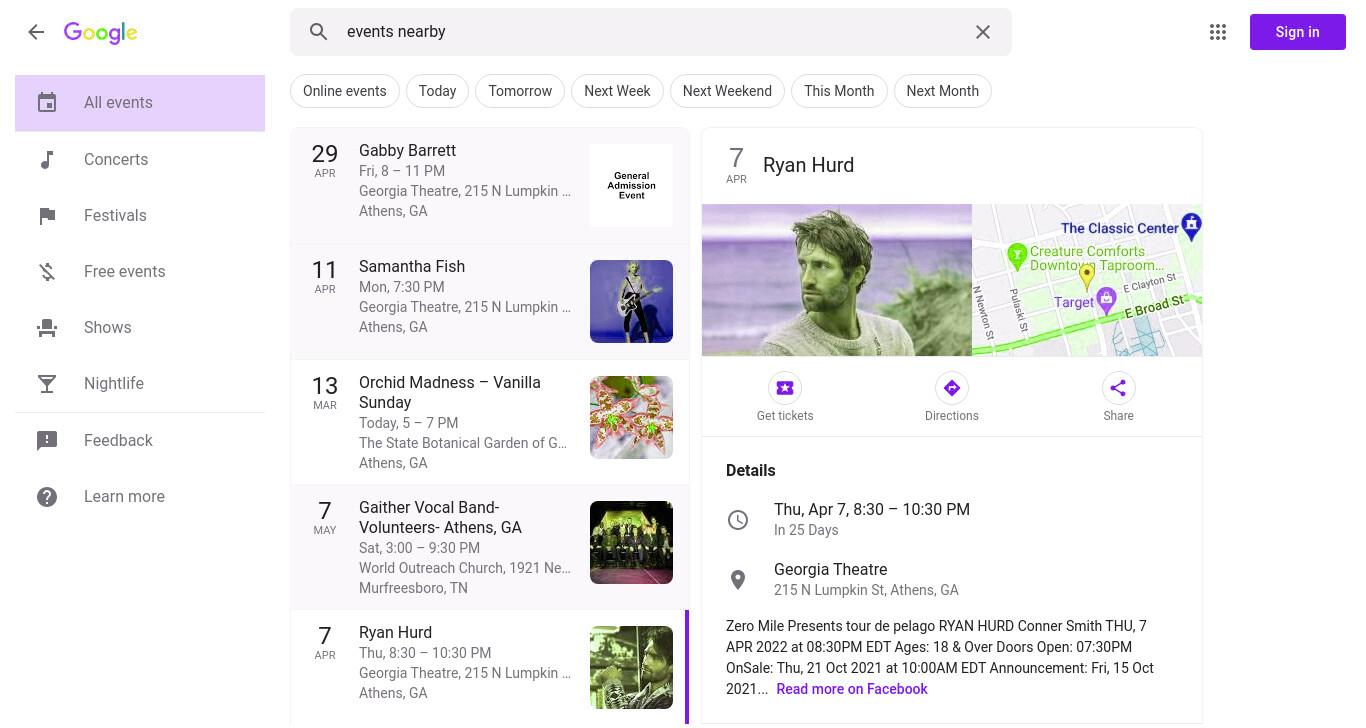Focus the 'events nearby' search field
The height and width of the screenshot is (728, 1366).
pos(650,32)
